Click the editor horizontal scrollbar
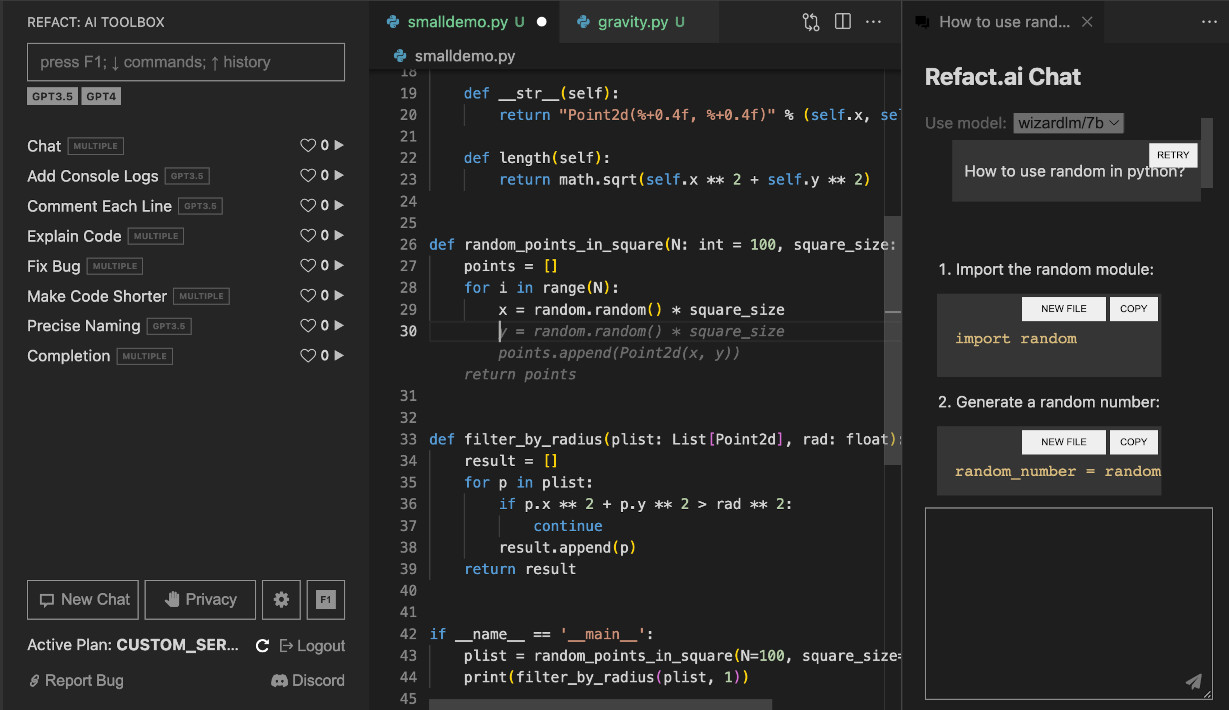Viewport: 1229px width, 710px height. point(600,704)
